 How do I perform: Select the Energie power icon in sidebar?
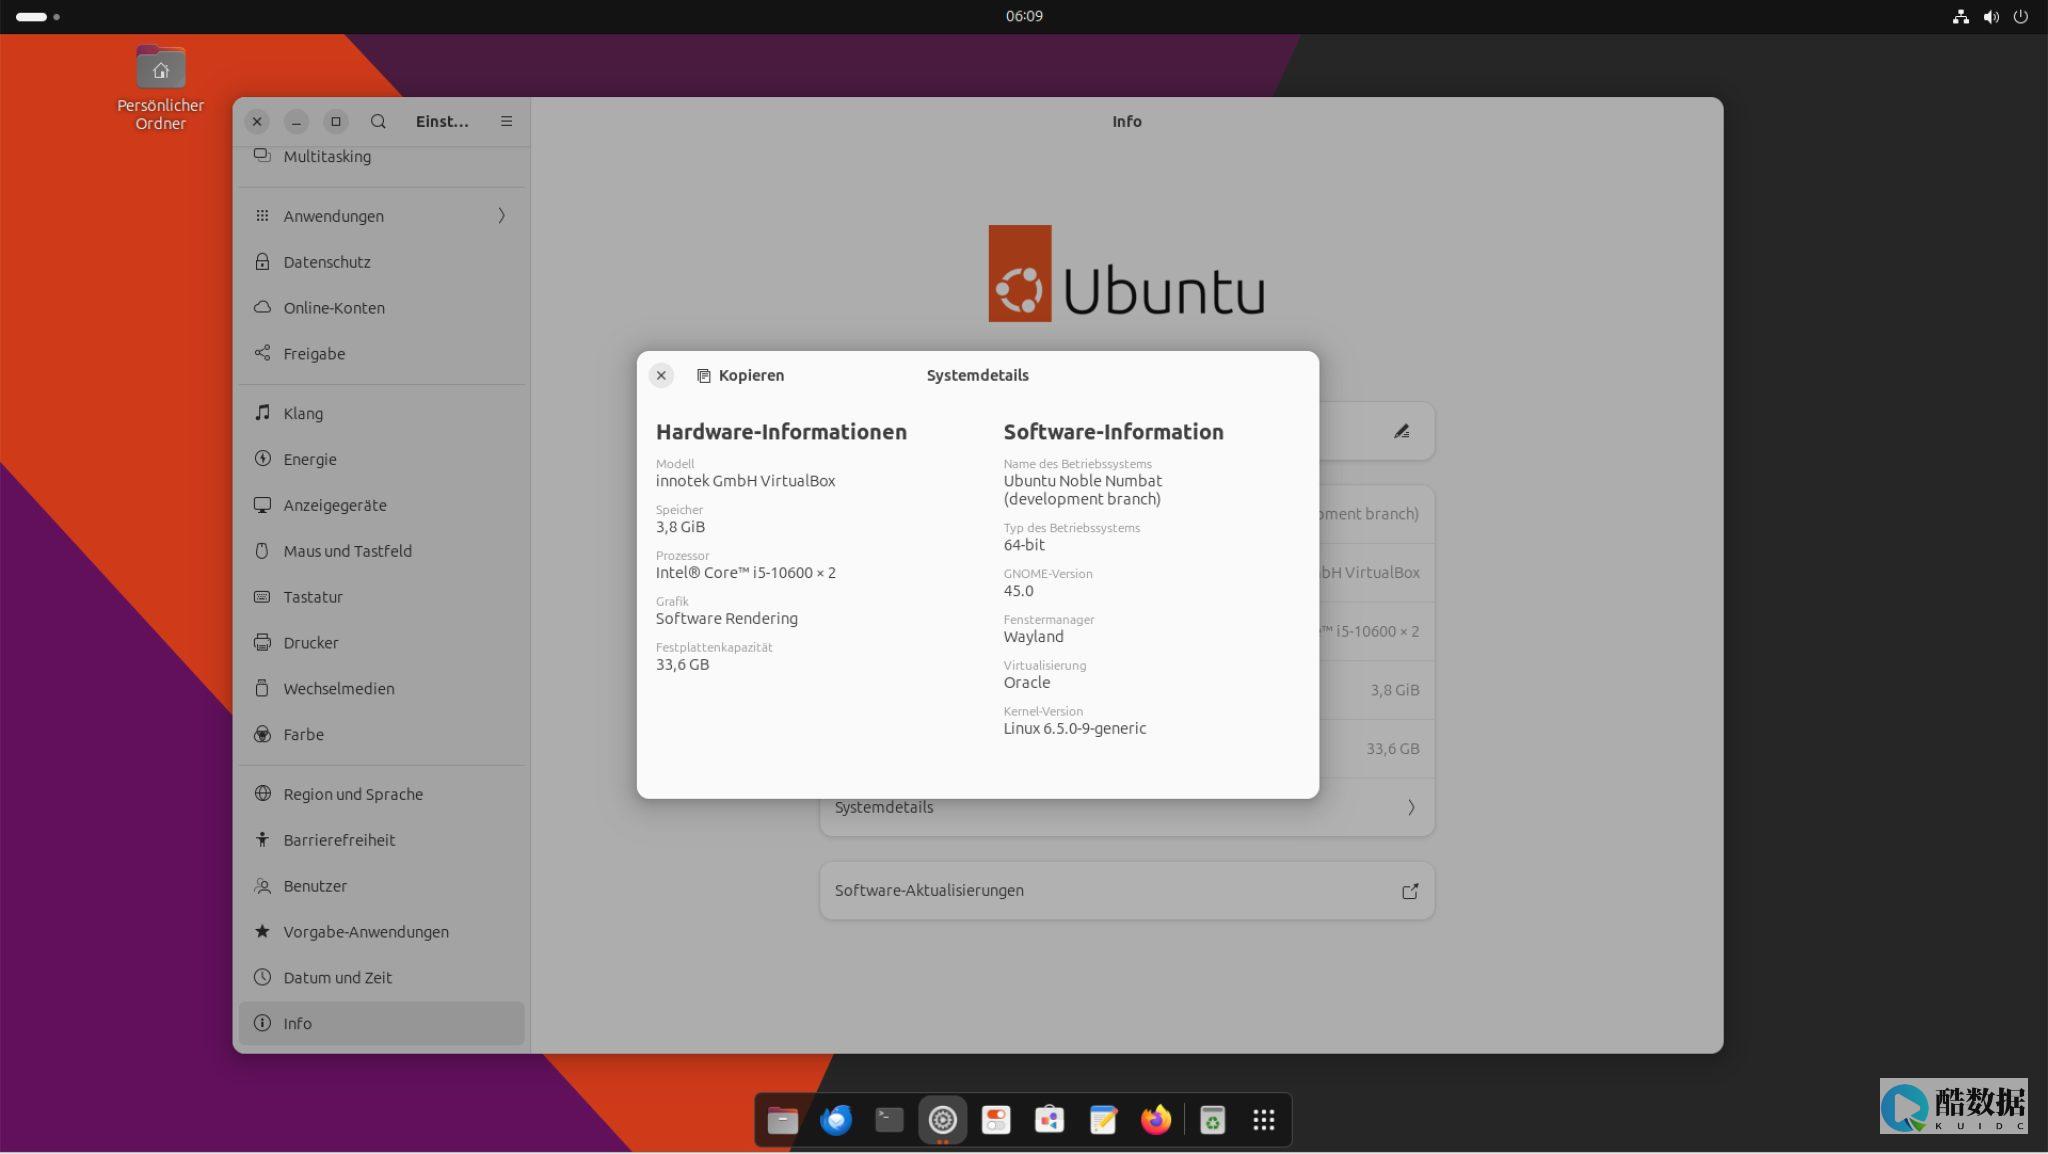click(x=262, y=459)
